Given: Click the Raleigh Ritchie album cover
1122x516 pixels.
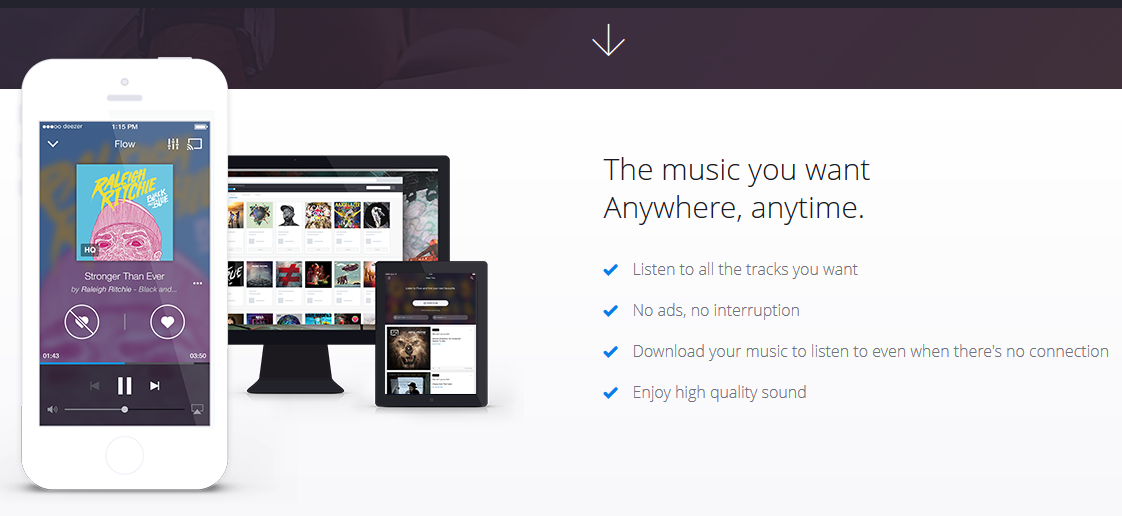Looking at the screenshot, I should [125, 213].
